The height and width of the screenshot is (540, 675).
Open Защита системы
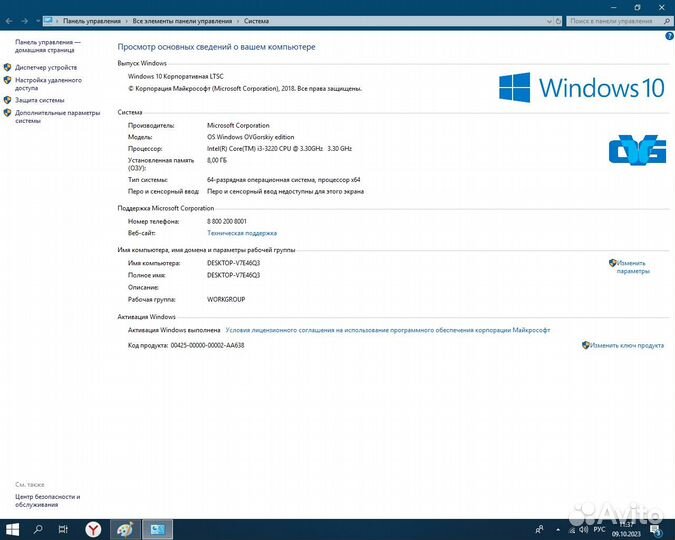40,100
